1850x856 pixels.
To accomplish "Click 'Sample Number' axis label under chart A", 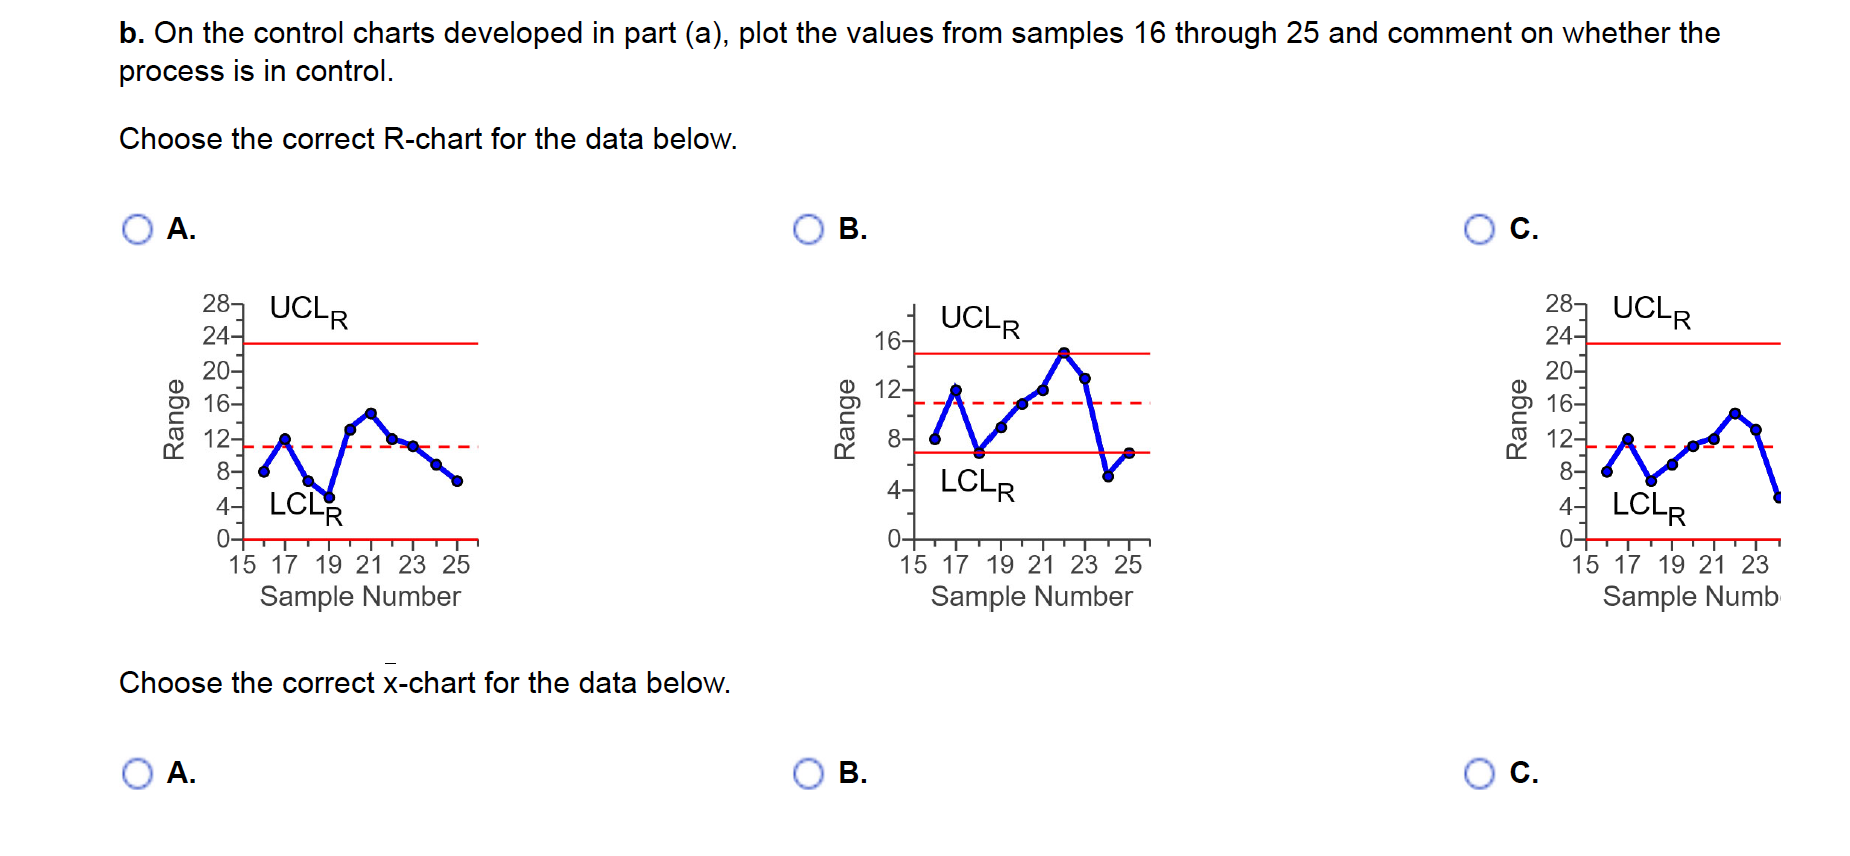I will point(360,597).
